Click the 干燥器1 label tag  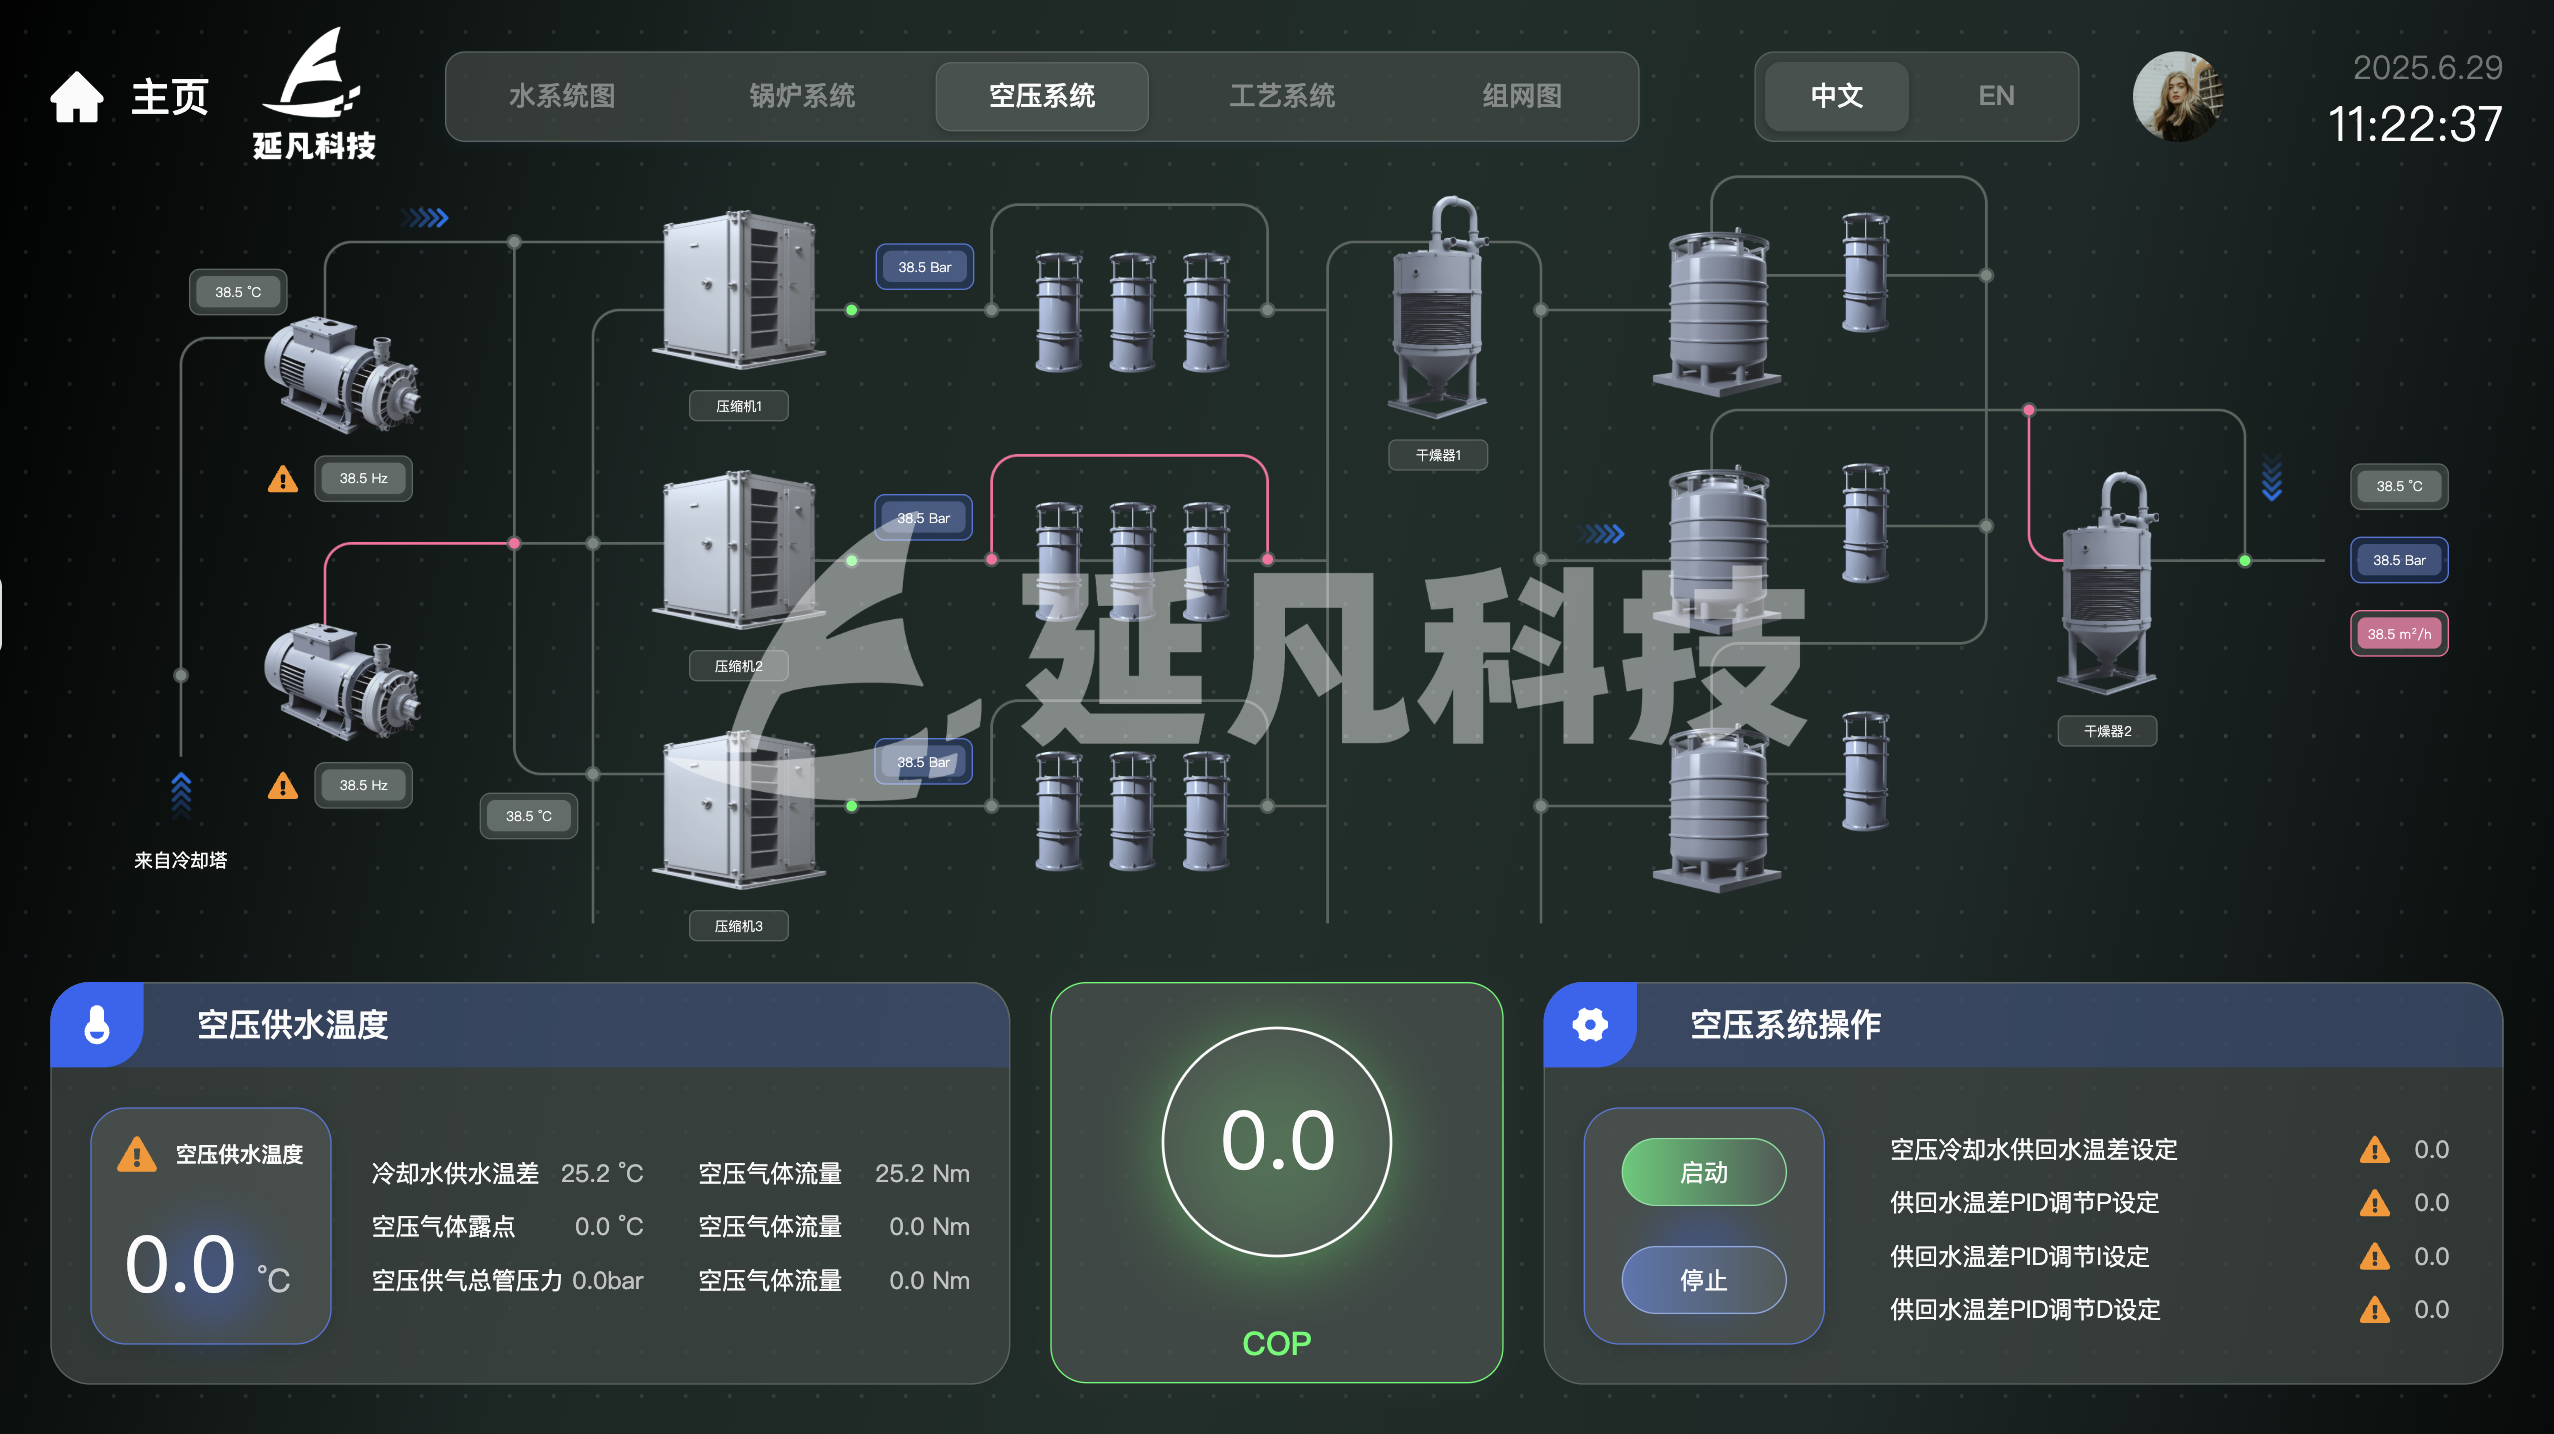coord(1438,455)
